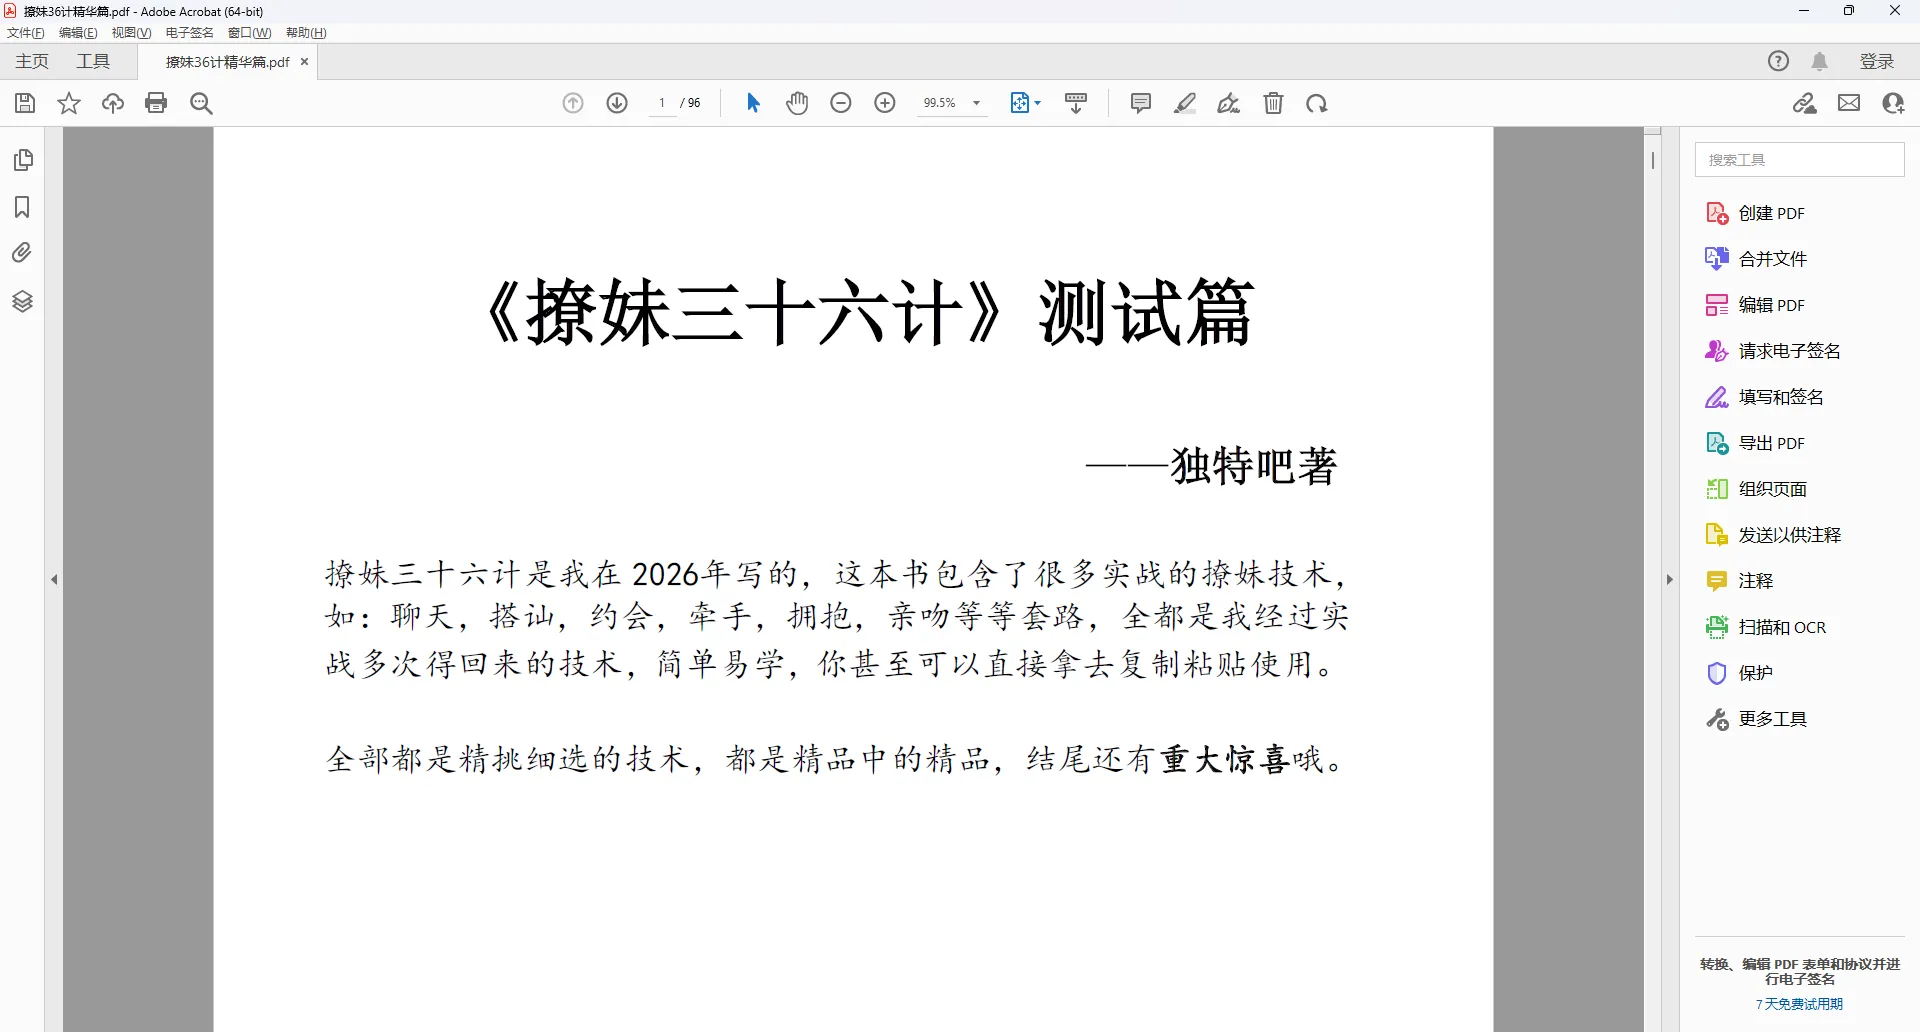Print the current document
The width and height of the screenshot is (1920, 1032).
pyautogui.click(x=156, y=103)
